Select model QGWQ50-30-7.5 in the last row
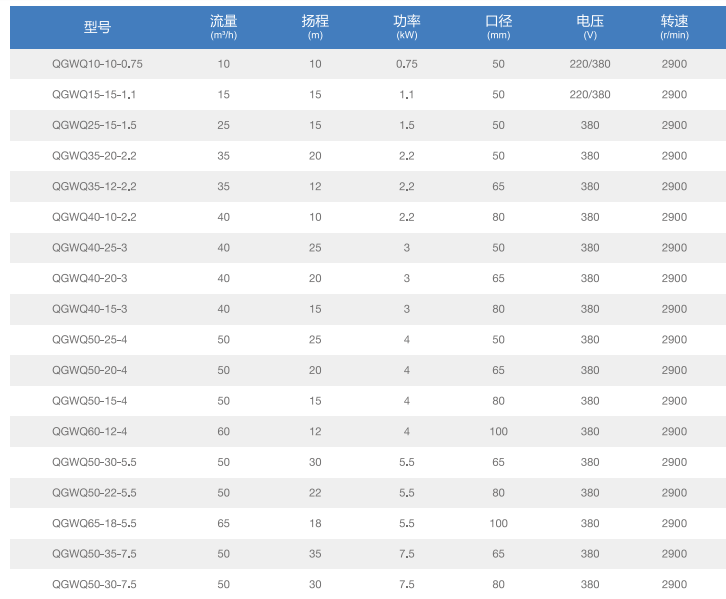726x599 pixels. tap(93, 585)
